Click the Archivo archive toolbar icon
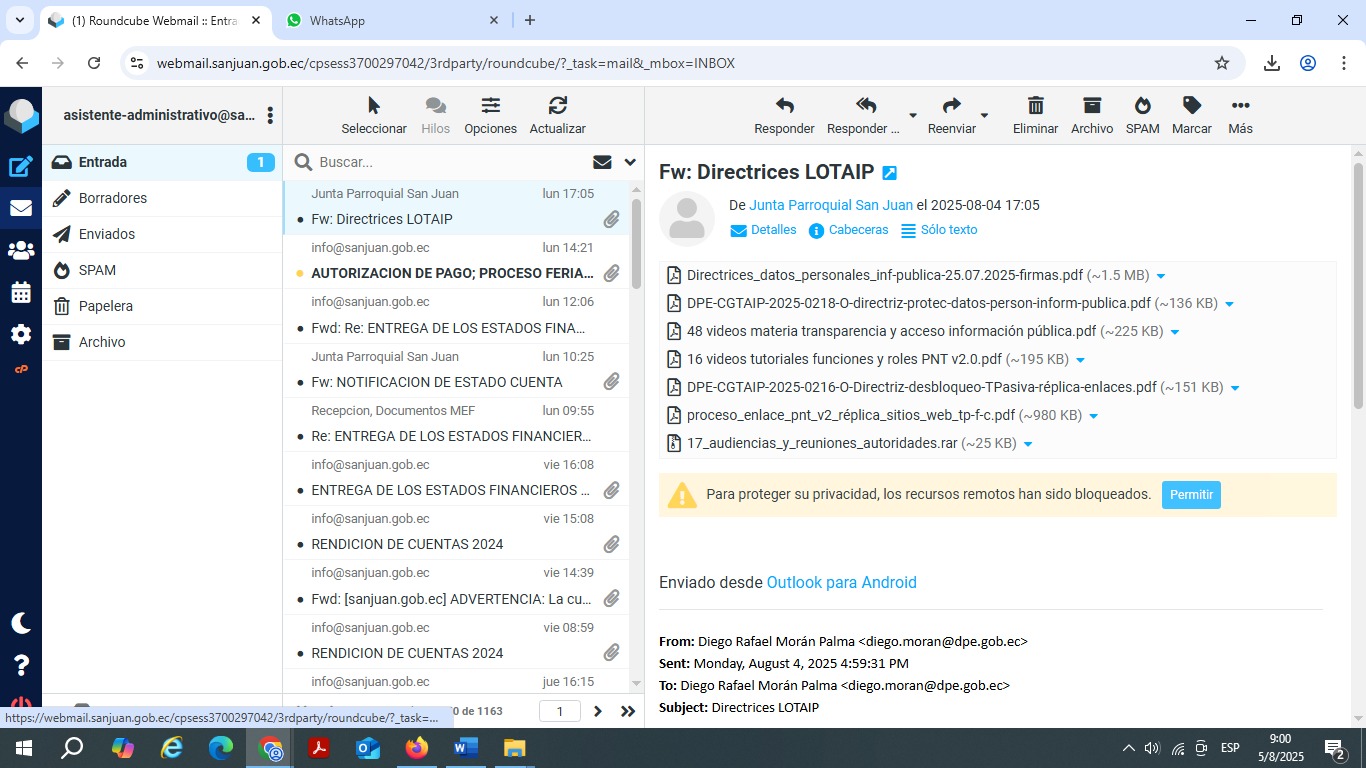Viewport: 1366px width, 768px height. (x=1091, y=107)
